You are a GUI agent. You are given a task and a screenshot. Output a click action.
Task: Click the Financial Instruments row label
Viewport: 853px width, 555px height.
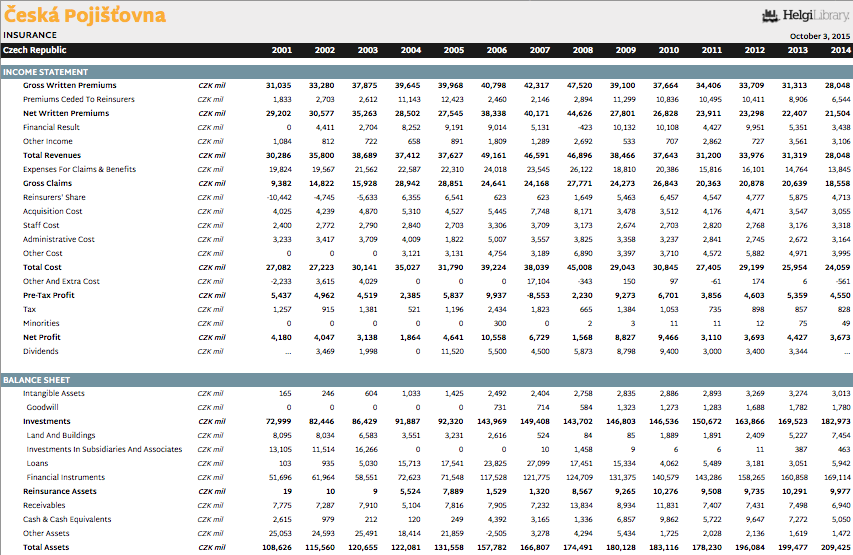click(66, 477)
